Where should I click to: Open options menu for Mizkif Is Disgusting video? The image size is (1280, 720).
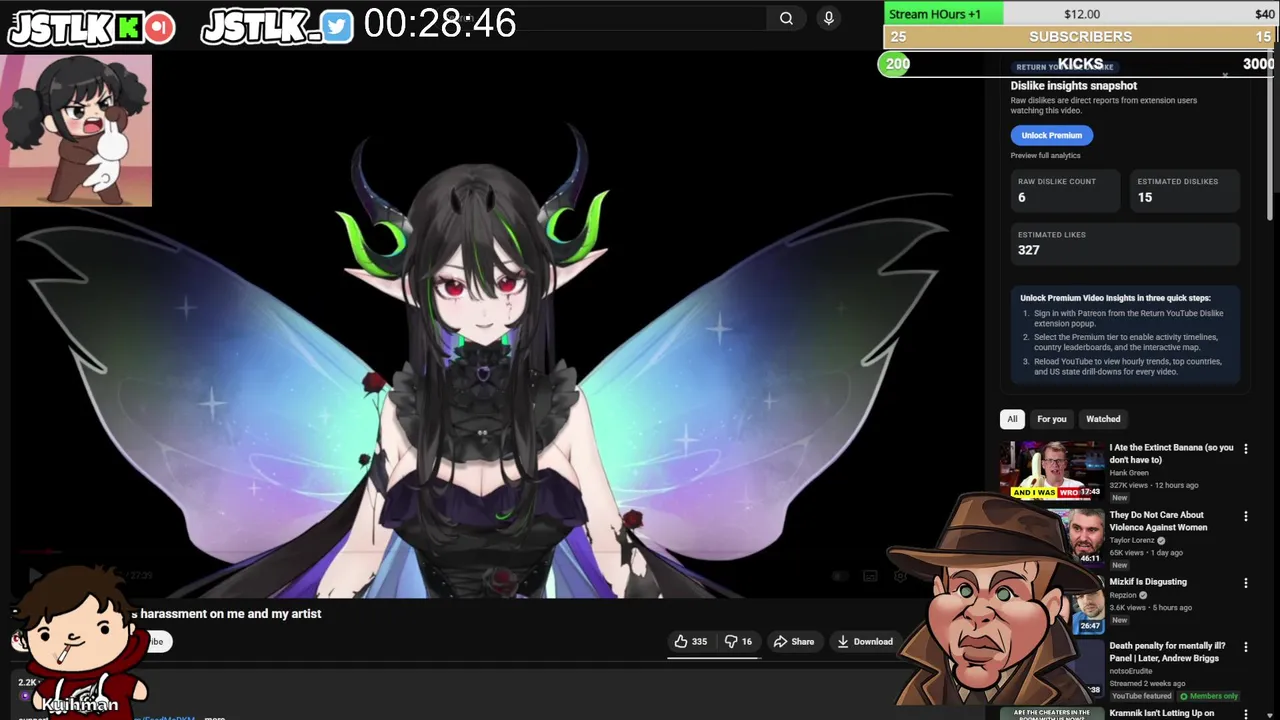click(1245, 583)
